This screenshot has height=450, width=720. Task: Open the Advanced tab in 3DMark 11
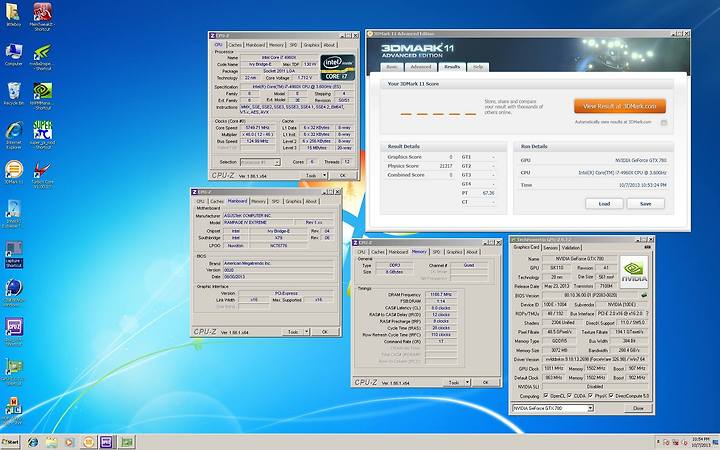tap(421, 67)
